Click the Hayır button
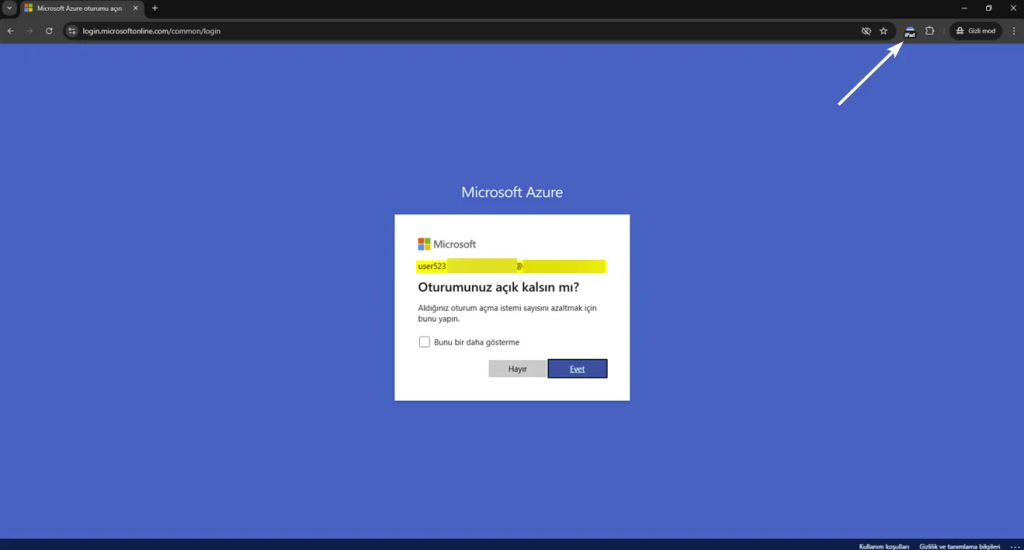1024x550 pixels. pyautogui.click(x=517, y=369)
